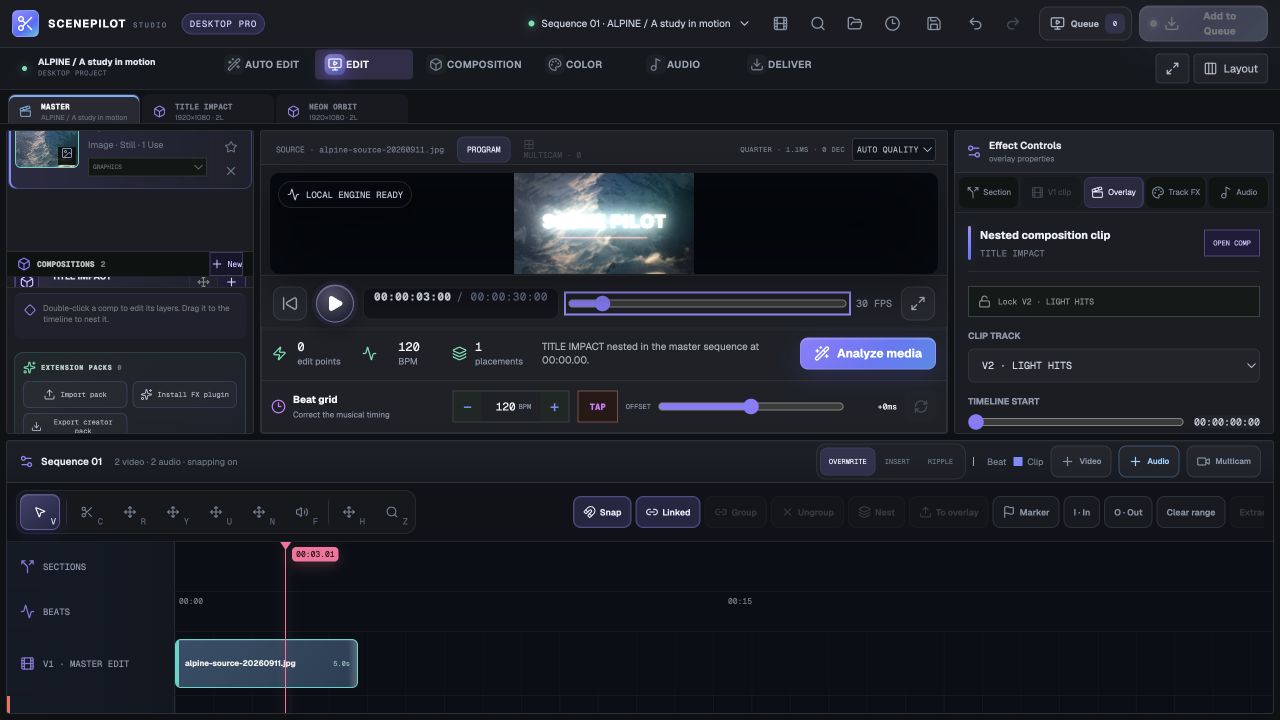Select the zoom magnifier tool
Viewport: 1280px width, 720px height.
click(395, 513)
